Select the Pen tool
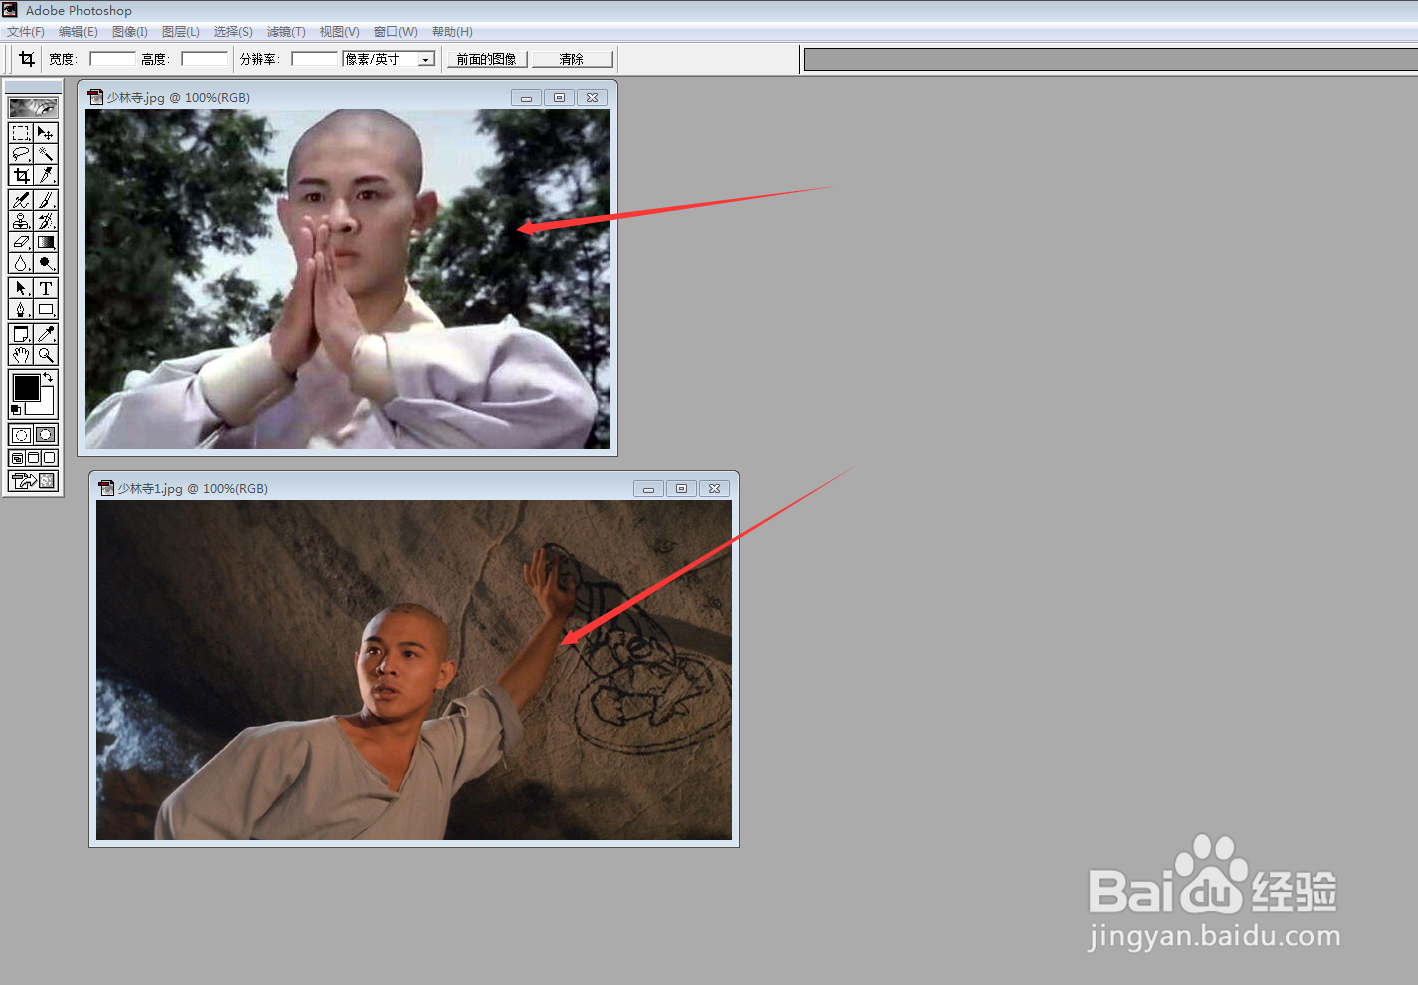This screenshot has height=985, width=1418. click(x=21, y=309)
